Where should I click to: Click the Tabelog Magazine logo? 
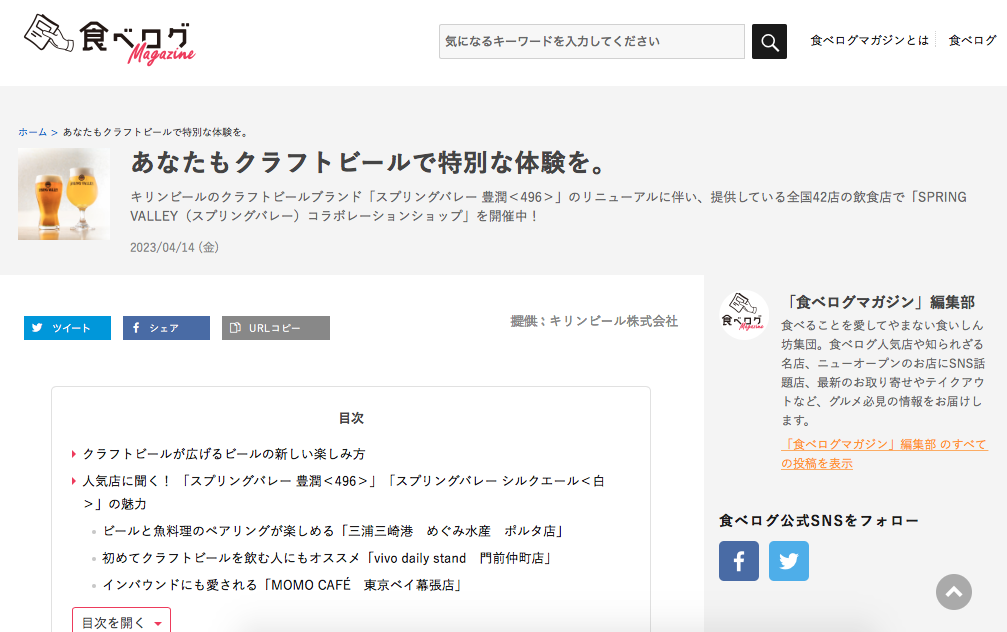109,41
